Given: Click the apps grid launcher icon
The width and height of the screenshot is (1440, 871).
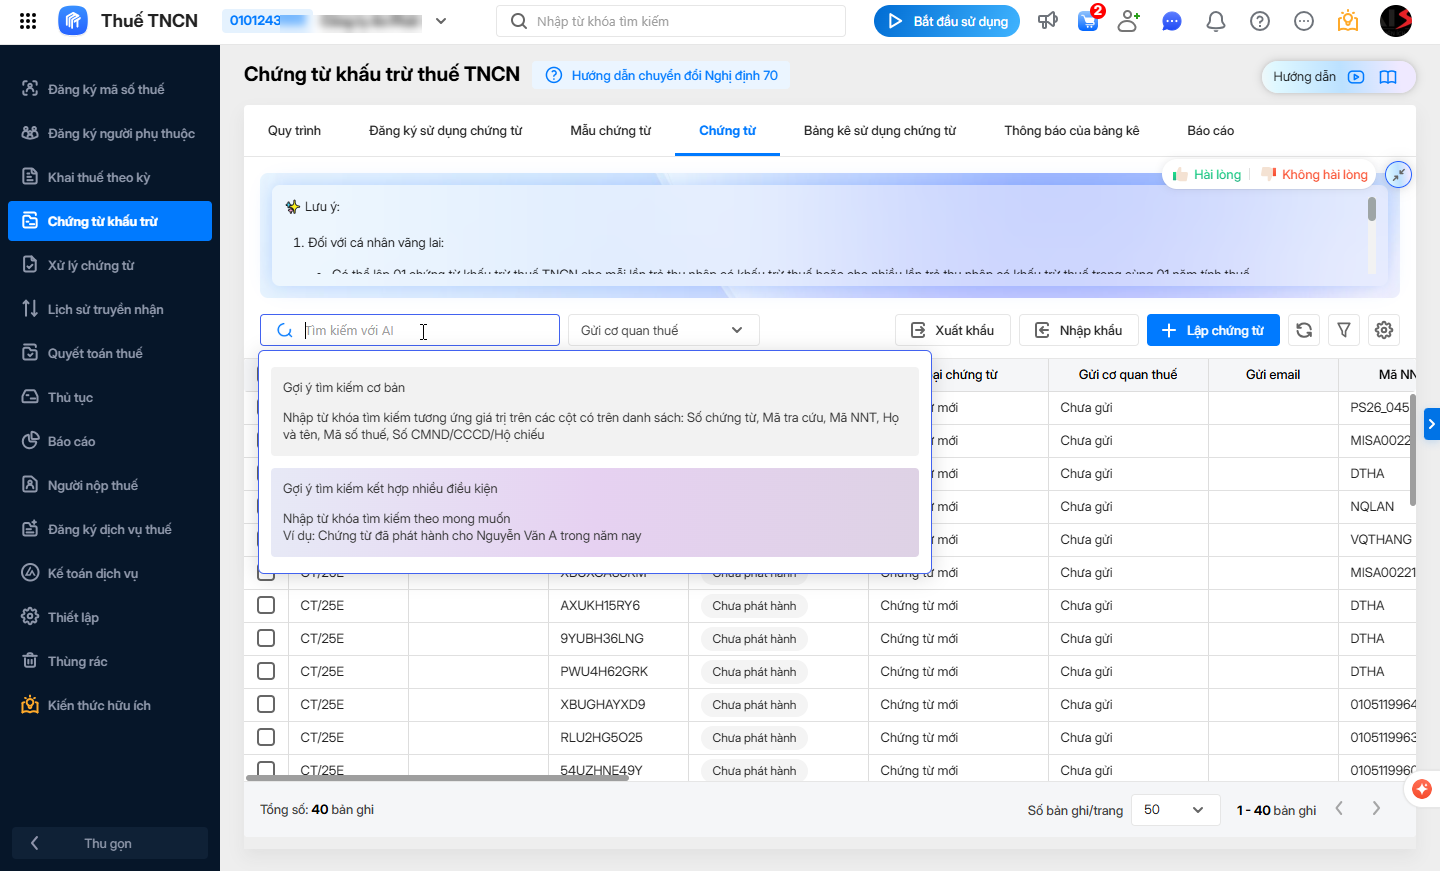Looking at the screenshot, I should 28,21.
